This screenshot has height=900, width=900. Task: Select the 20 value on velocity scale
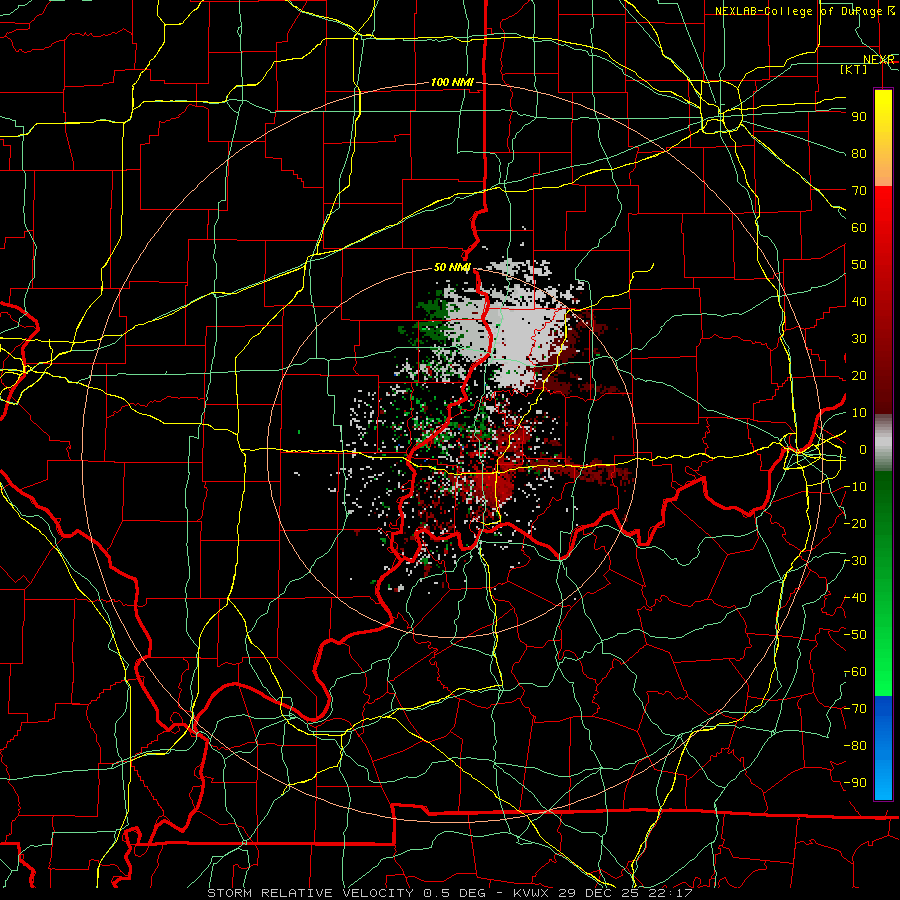click(x=859, y=376)
